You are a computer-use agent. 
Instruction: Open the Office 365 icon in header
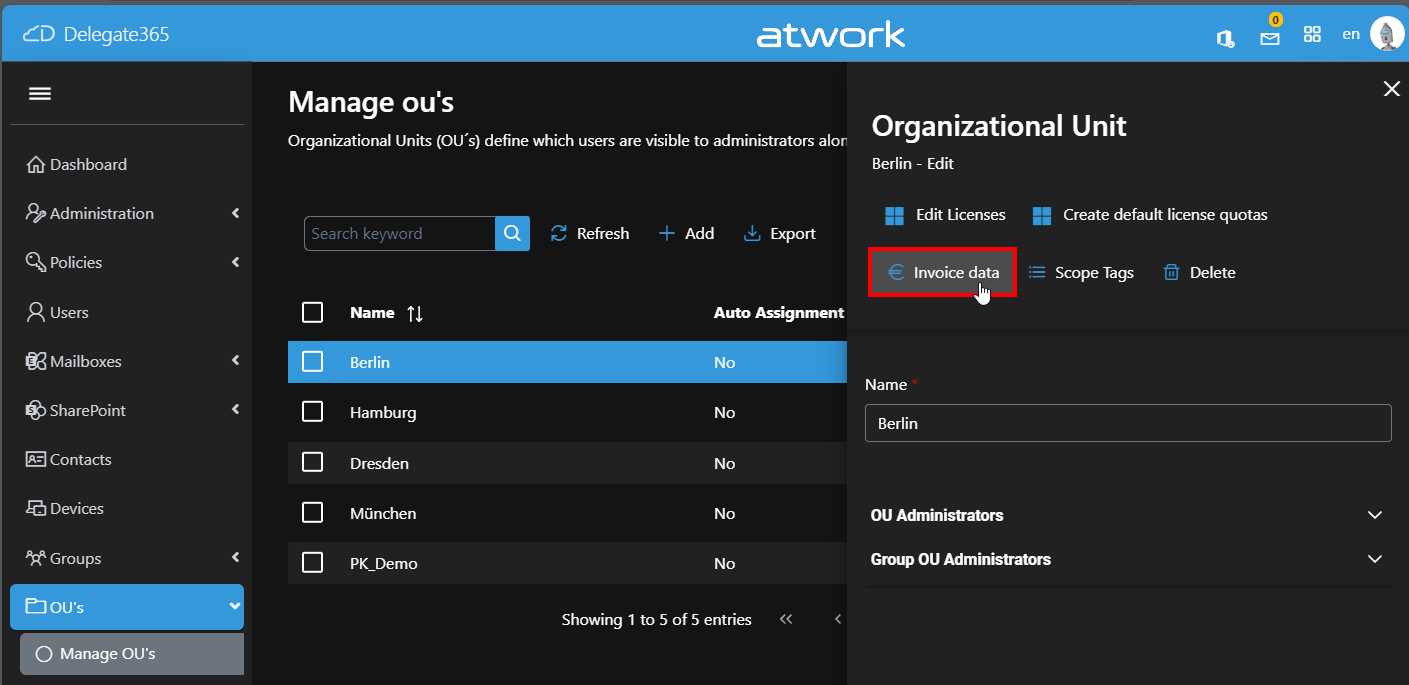tap(1224, 37)
